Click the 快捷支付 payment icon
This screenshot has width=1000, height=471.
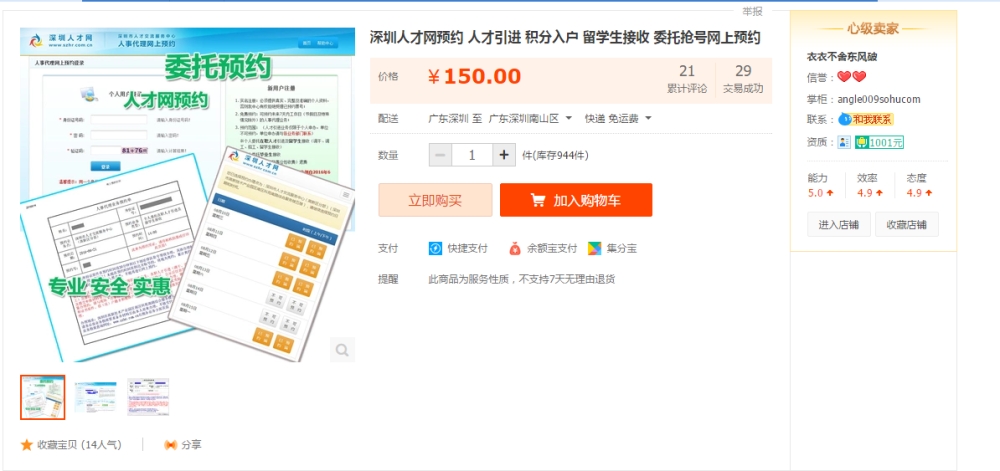coord(436,249)
